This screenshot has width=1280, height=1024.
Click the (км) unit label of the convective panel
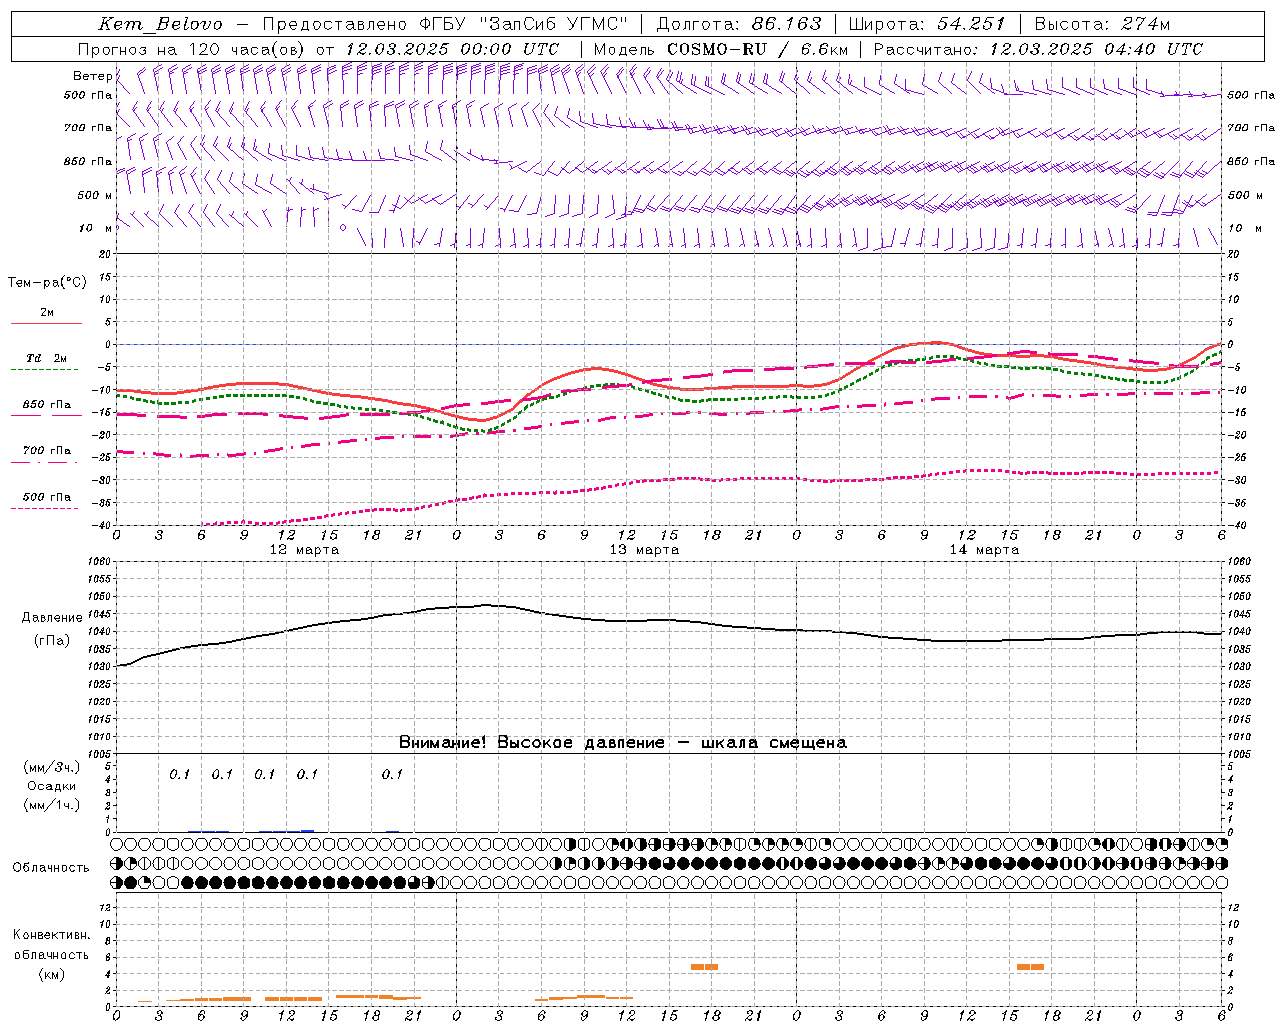click(x=51, y=973)
